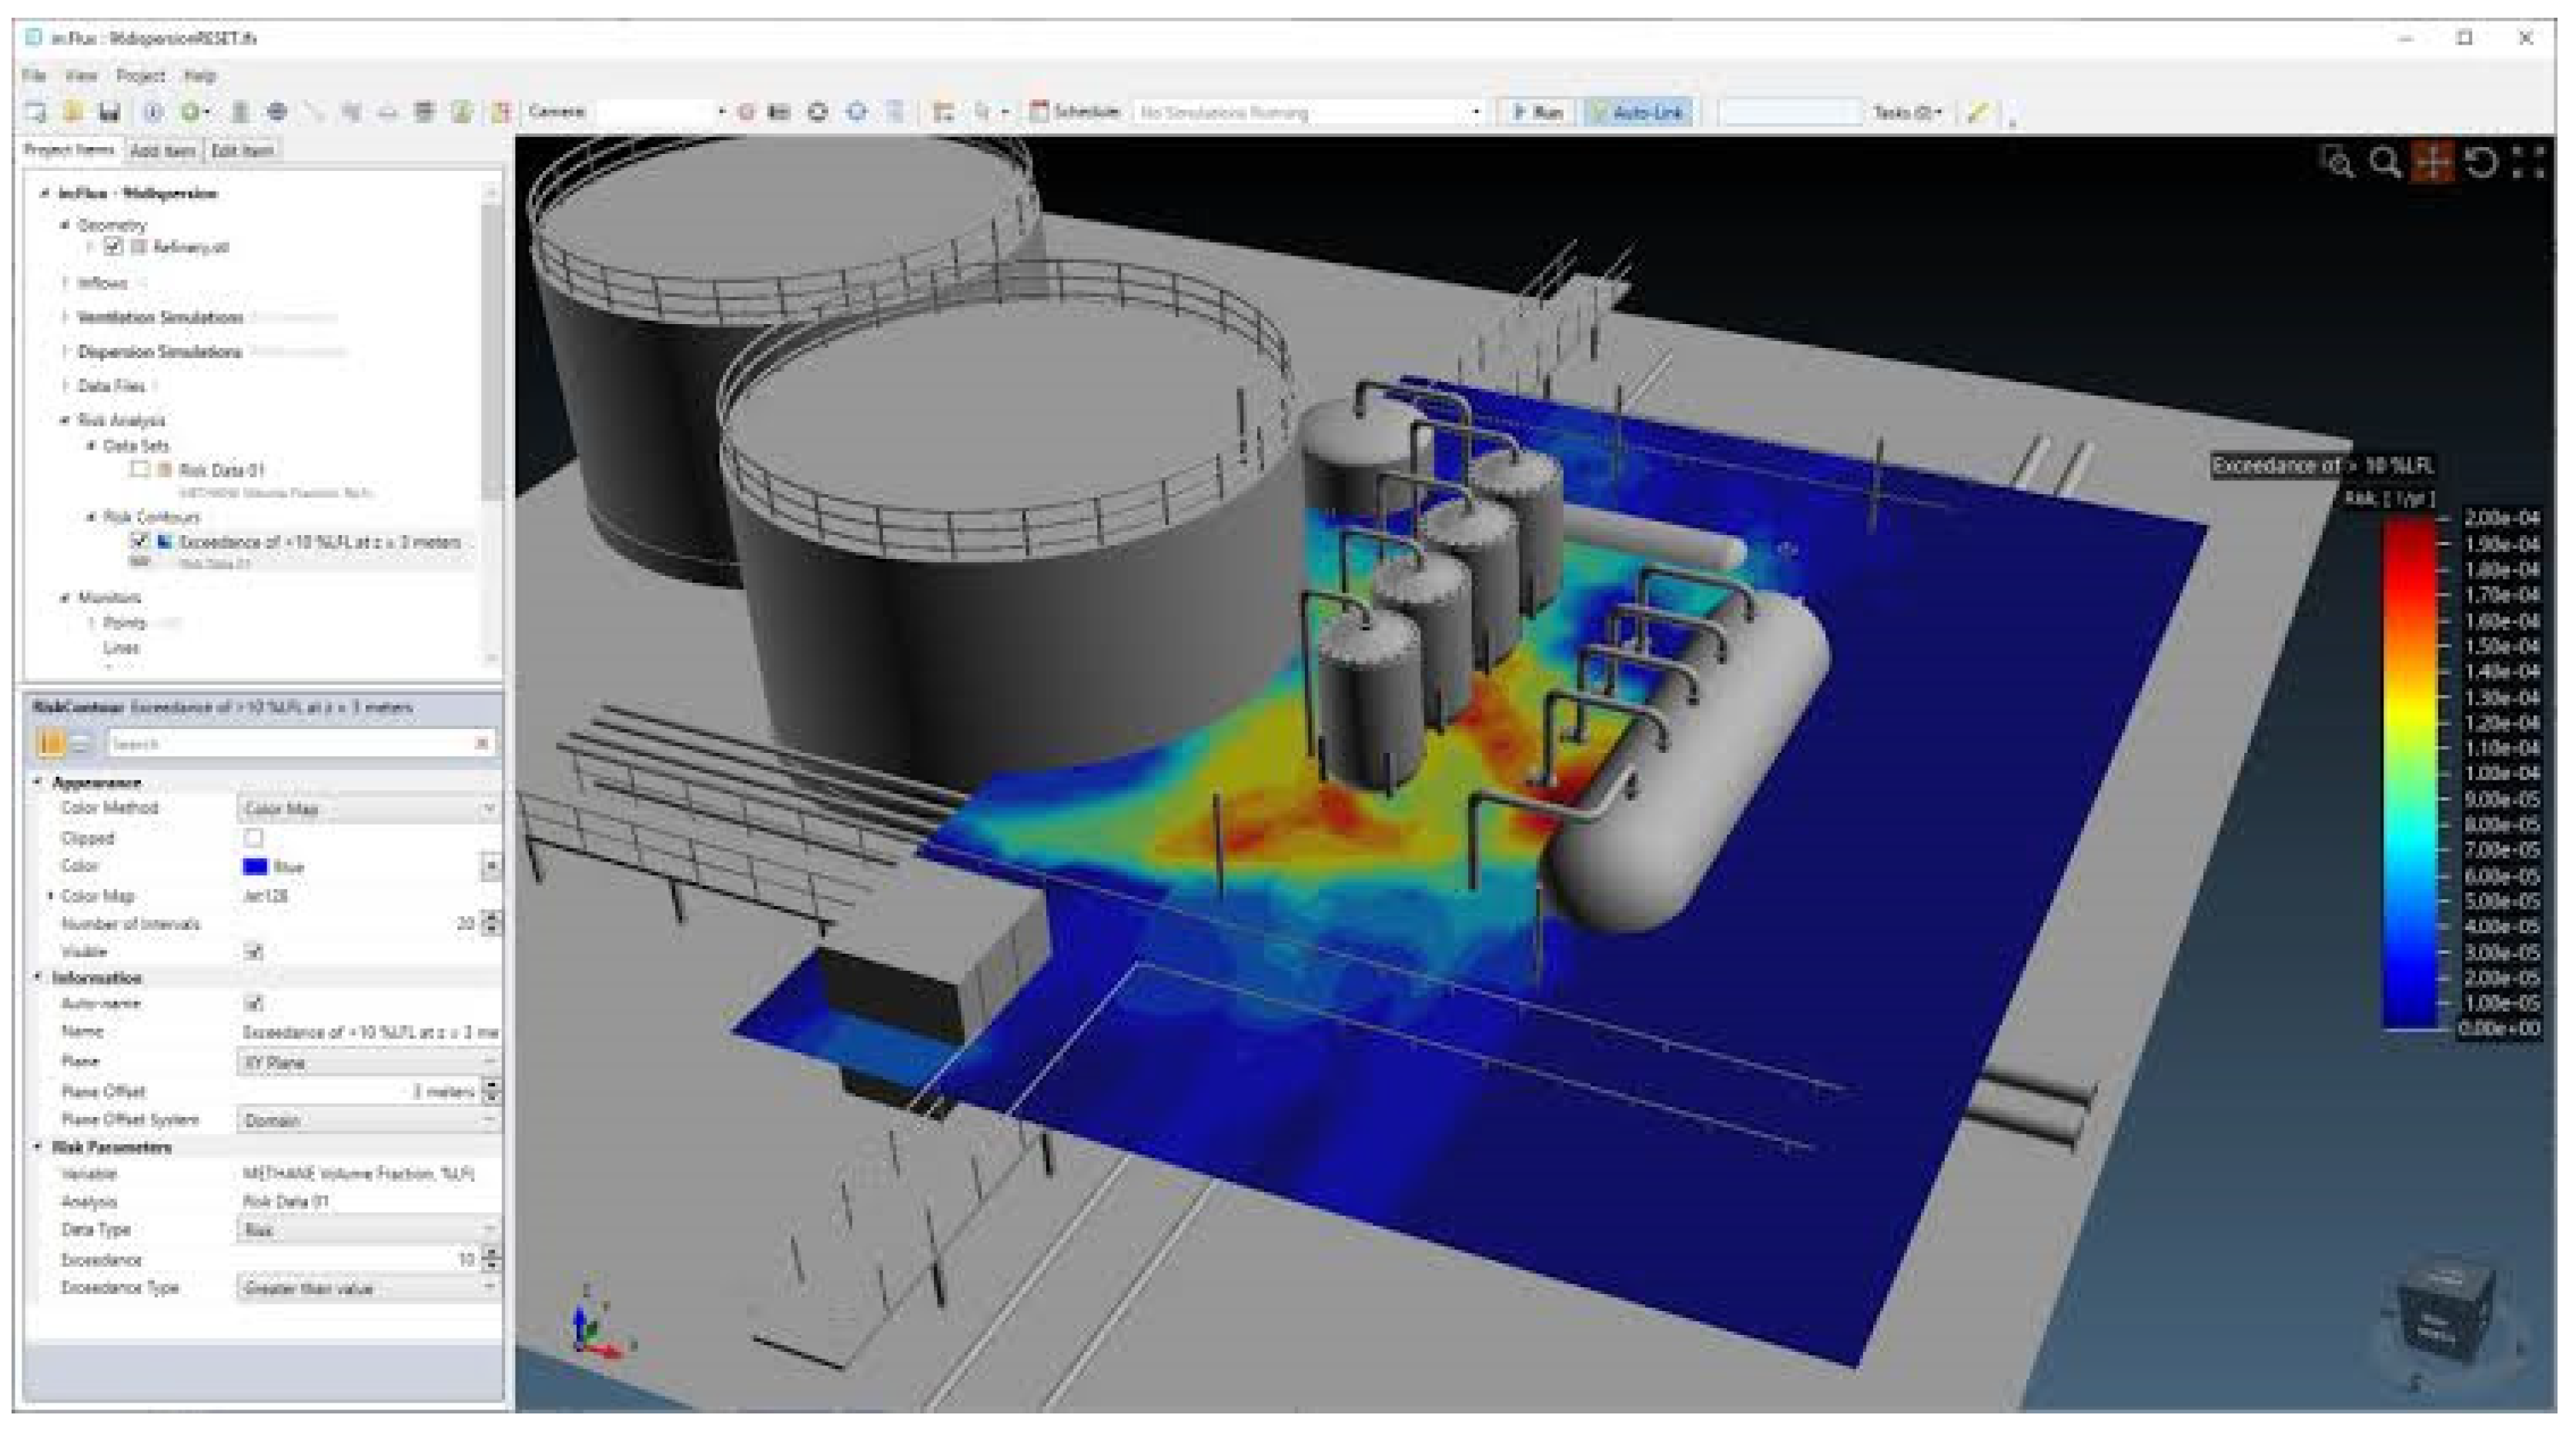Click the zoom-to-region icon in viewport

tap(2338, 162)
